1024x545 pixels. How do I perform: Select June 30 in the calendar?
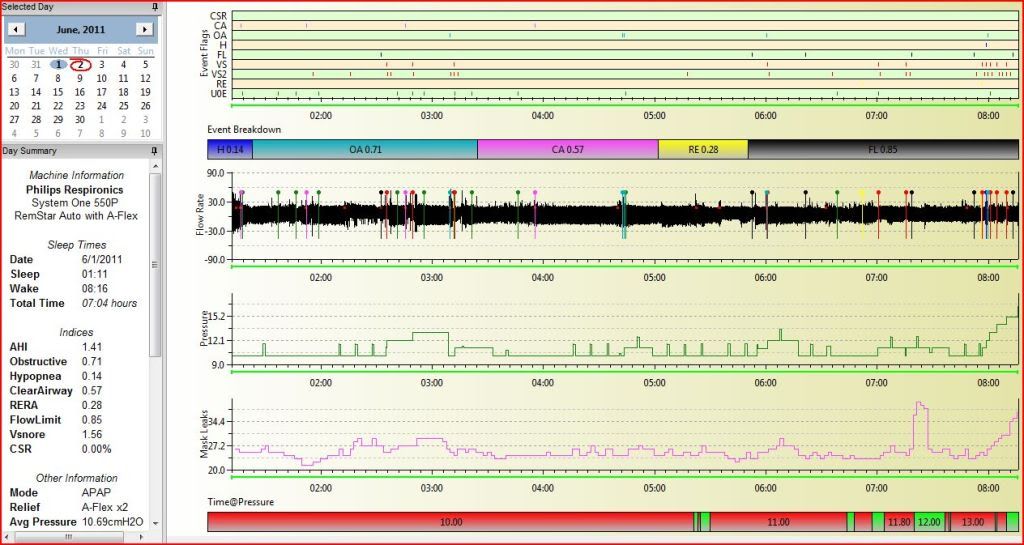(x=80, y=119)
